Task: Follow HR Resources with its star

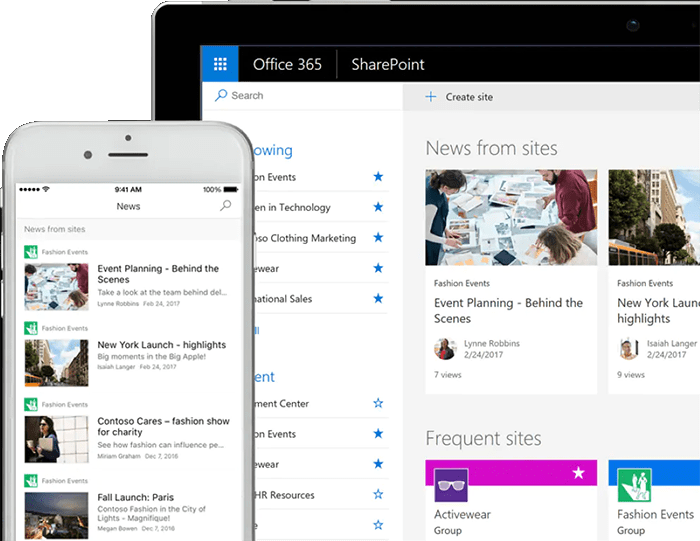Action: 378,495
